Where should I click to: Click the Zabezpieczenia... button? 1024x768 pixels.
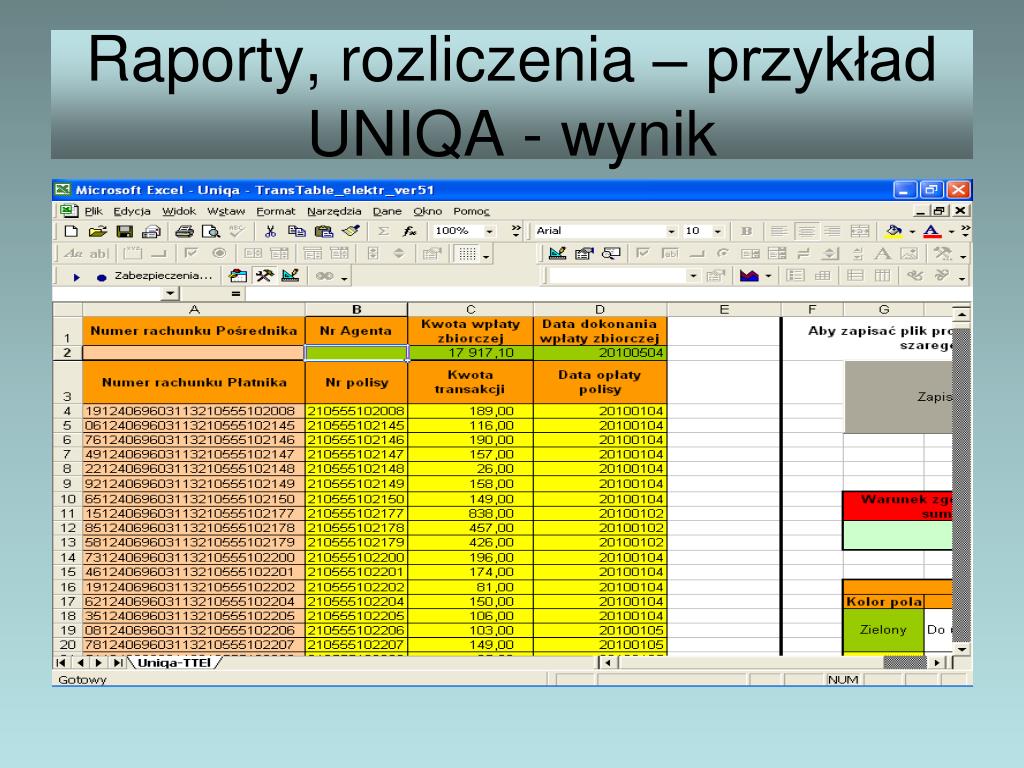(x=163, y=276)
